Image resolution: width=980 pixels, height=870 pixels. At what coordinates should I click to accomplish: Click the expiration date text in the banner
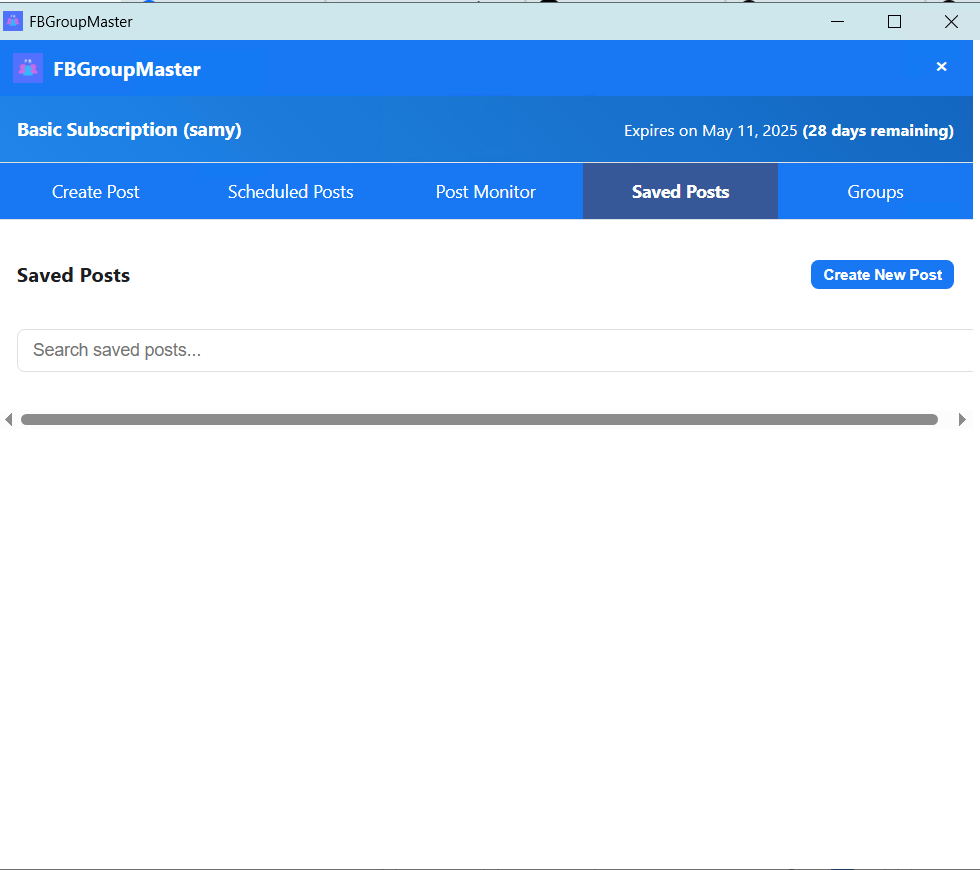tap(789, 130)
